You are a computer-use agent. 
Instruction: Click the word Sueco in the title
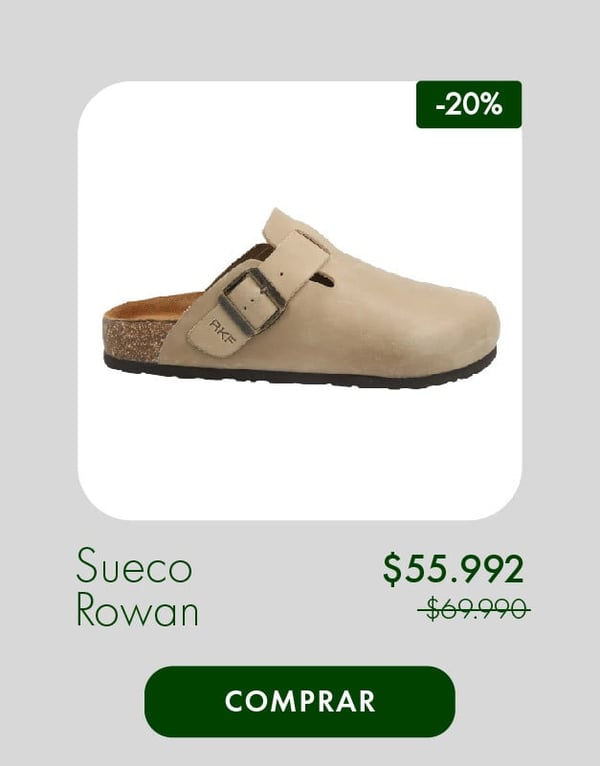tap(134, 567)
